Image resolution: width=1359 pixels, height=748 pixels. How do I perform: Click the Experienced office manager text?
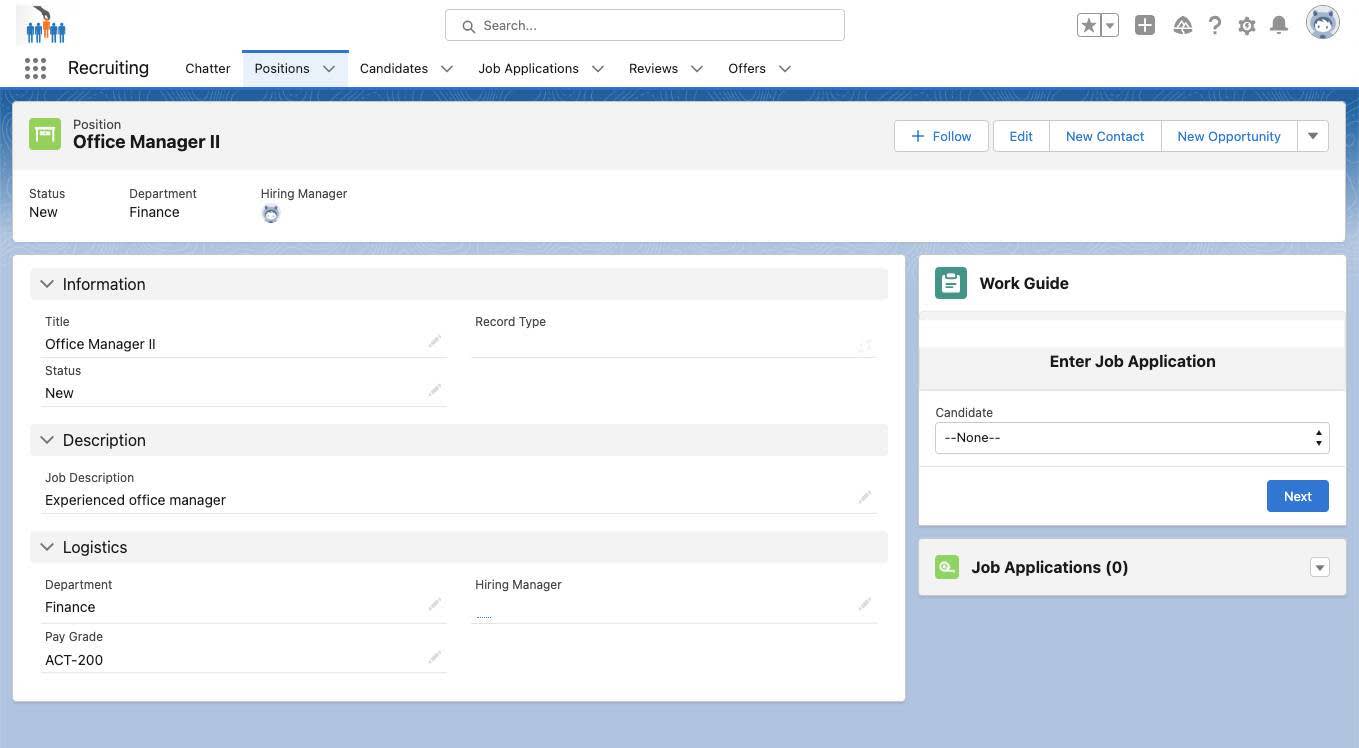tap(135, 500)
